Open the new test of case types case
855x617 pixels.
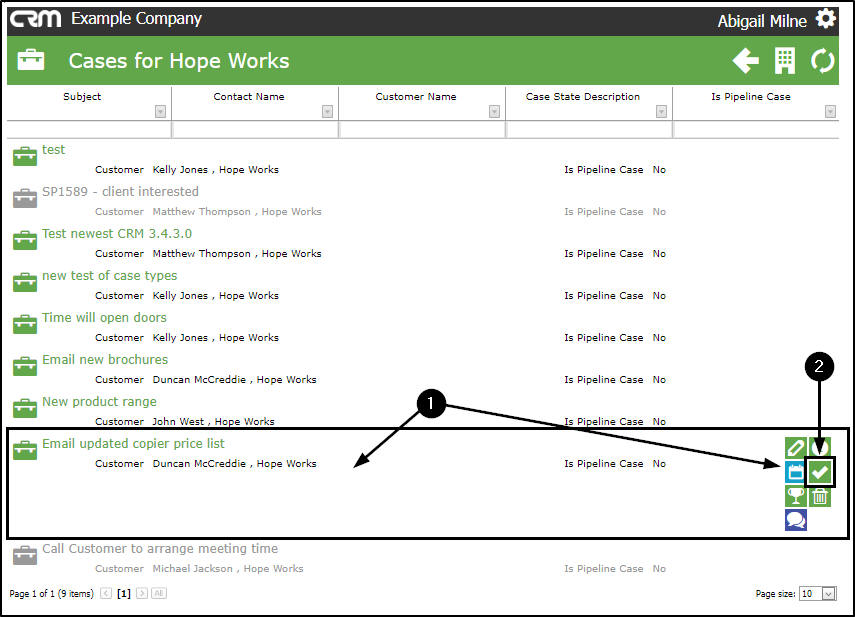[110, 276]
